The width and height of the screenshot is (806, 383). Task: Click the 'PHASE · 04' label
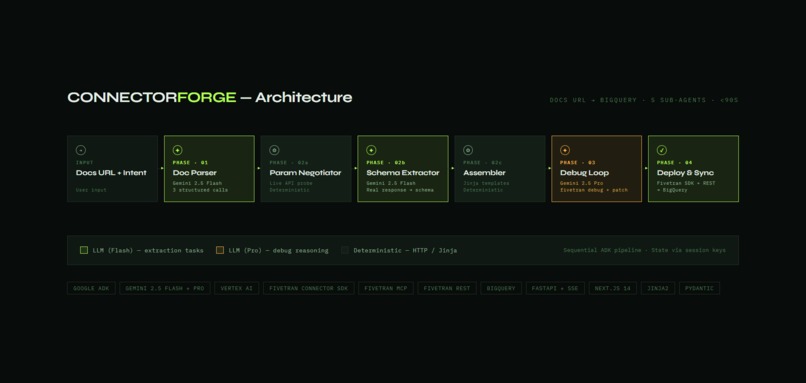click(674, 162)
